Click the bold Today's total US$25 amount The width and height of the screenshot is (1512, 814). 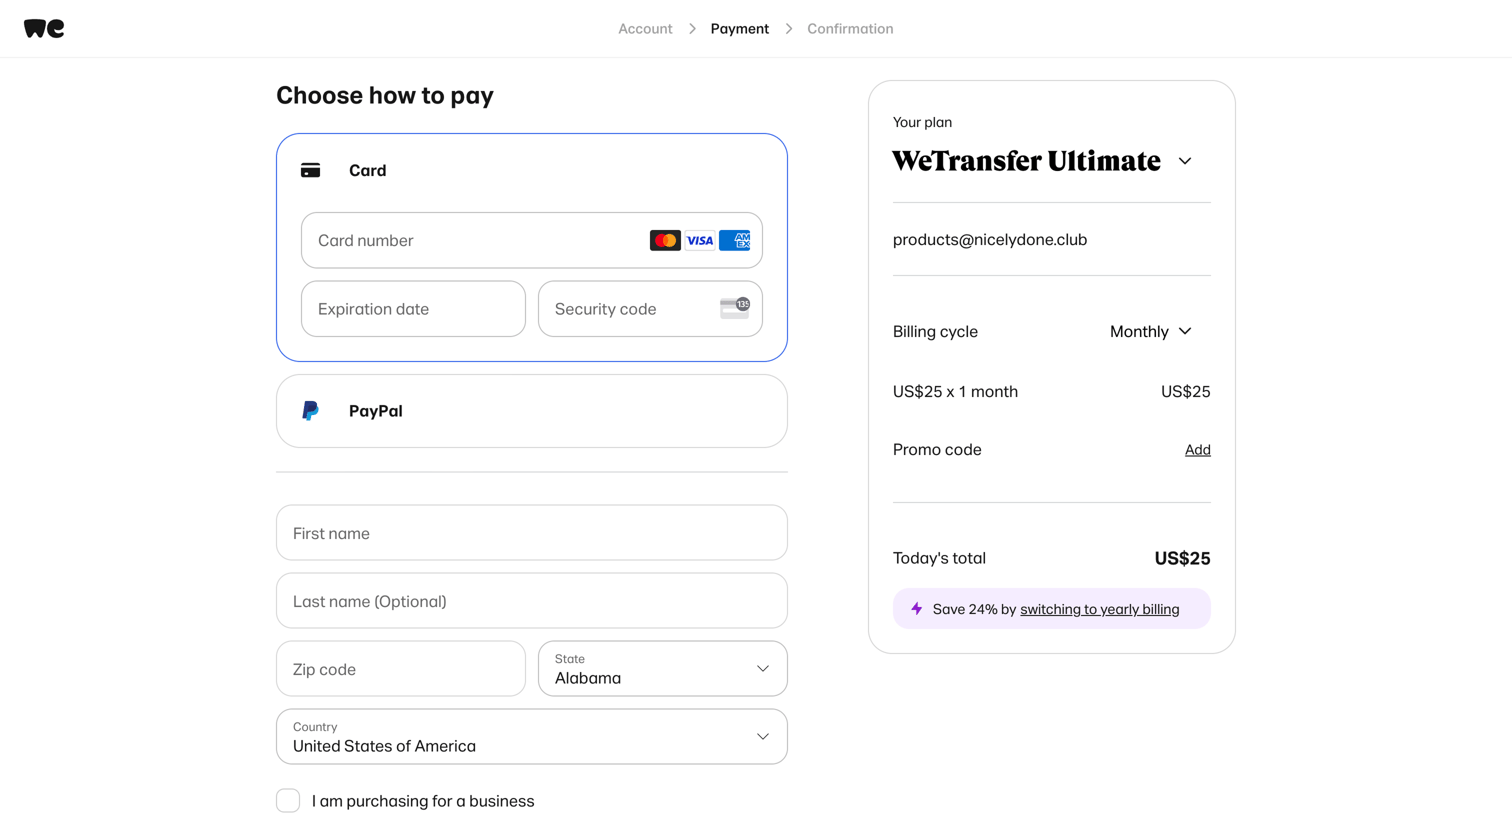click(x=1182, y=558)
